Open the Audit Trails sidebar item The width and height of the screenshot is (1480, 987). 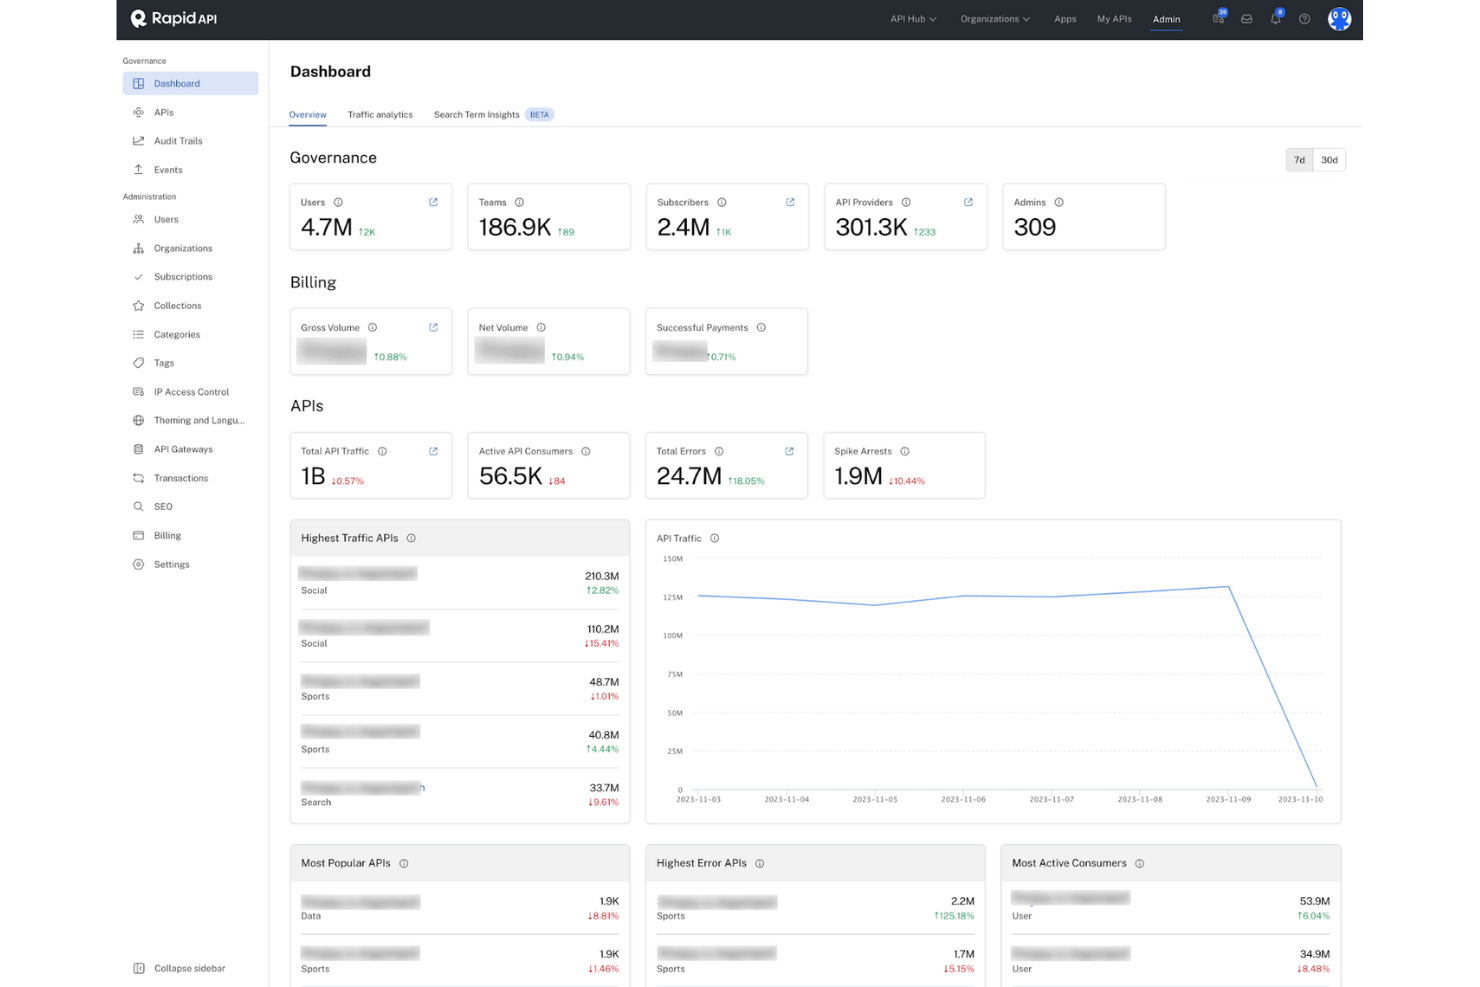pos(178,141)
